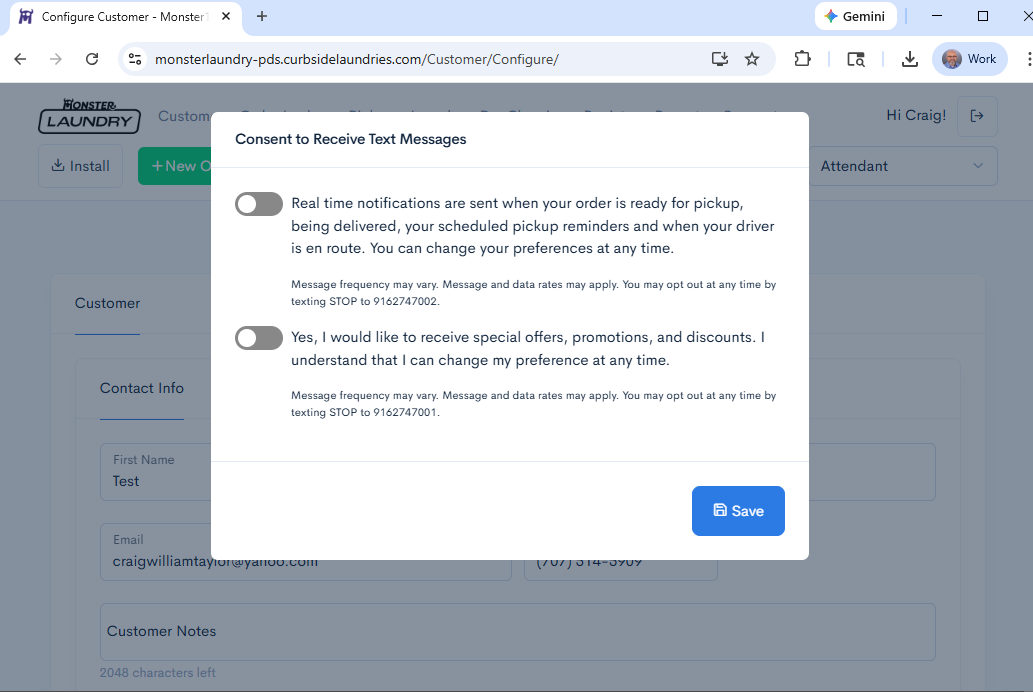Enable real time order notifications toggle
The height and width of the screenshot is (692, 1033).
click(x=259, y=205)
